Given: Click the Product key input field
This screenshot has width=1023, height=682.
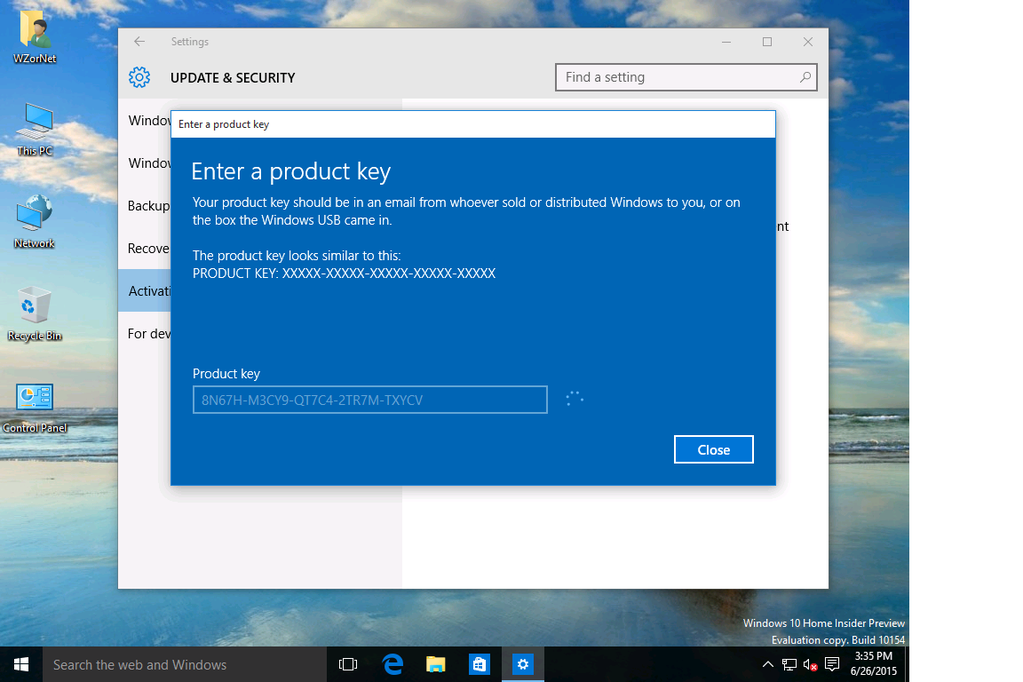Looking at the screenshot, I should tap(370, 400).
